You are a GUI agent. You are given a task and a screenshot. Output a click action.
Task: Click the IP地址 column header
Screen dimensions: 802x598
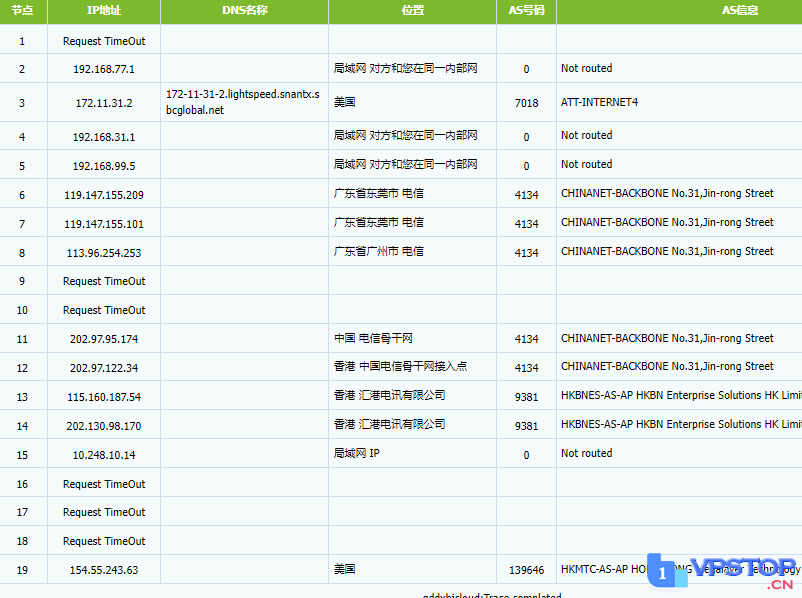point(104,10)
